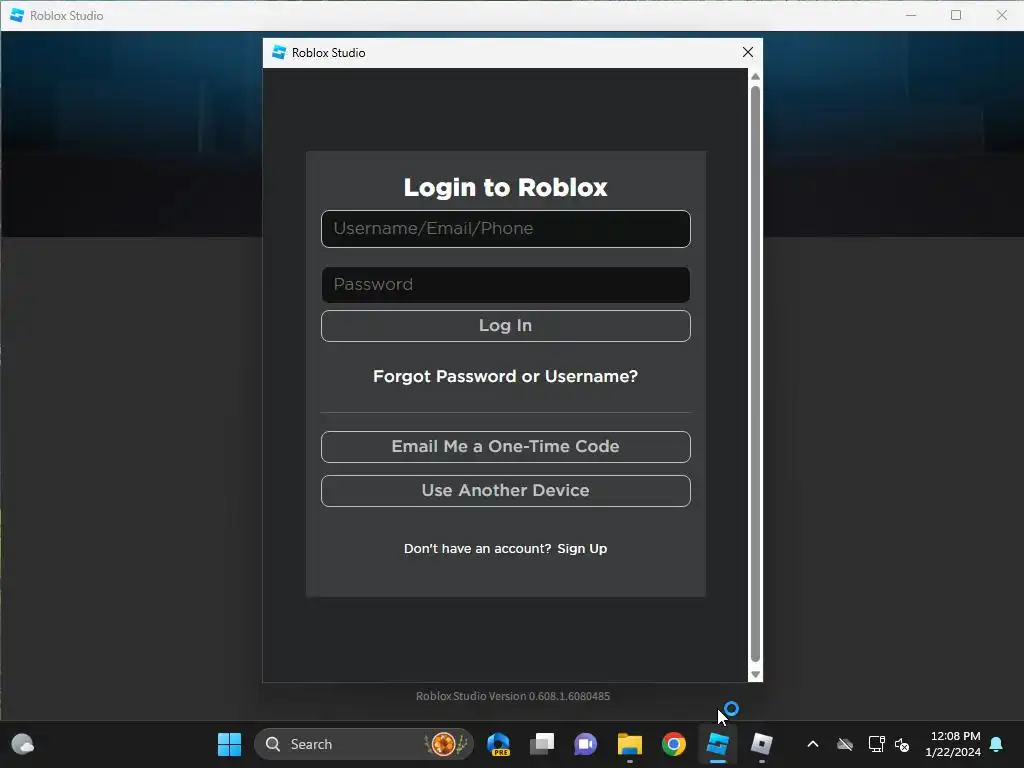The width and height of the screenshot is (1024, 768).
Task: Open the network display tray icon
Action: pos(876,744)
